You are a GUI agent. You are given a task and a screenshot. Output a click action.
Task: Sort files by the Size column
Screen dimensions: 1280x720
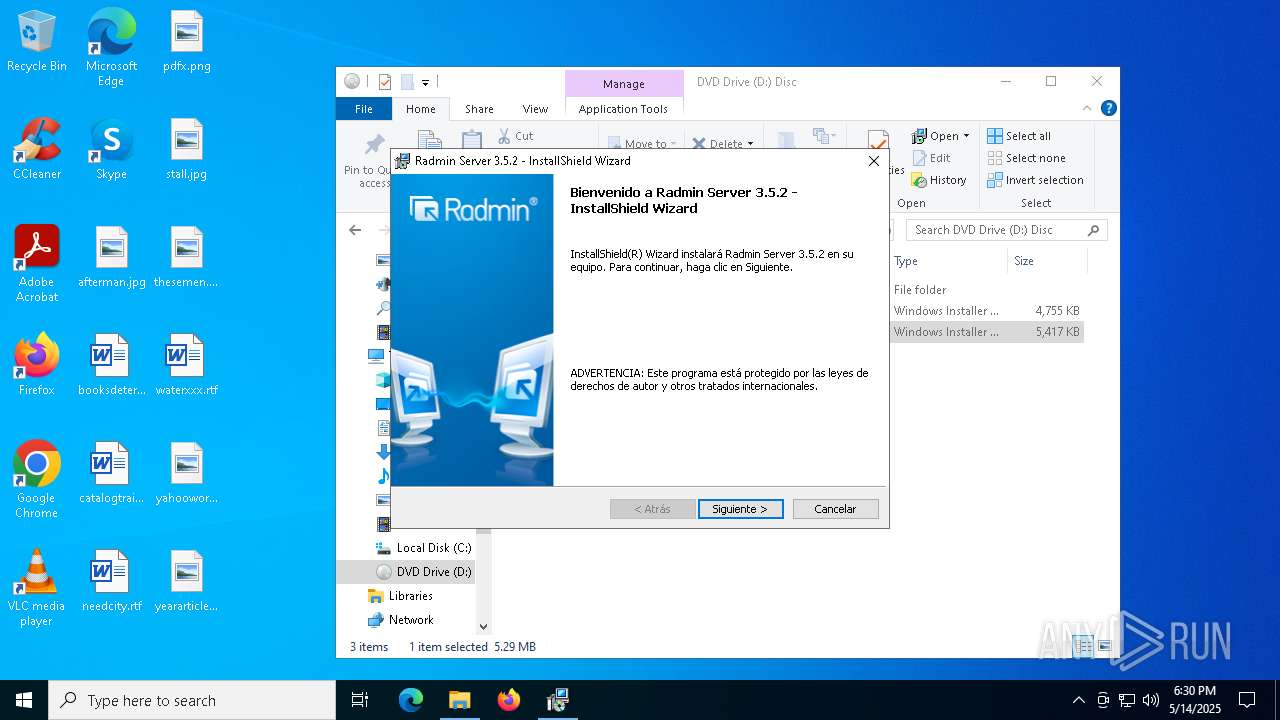tap(1024, 261)
